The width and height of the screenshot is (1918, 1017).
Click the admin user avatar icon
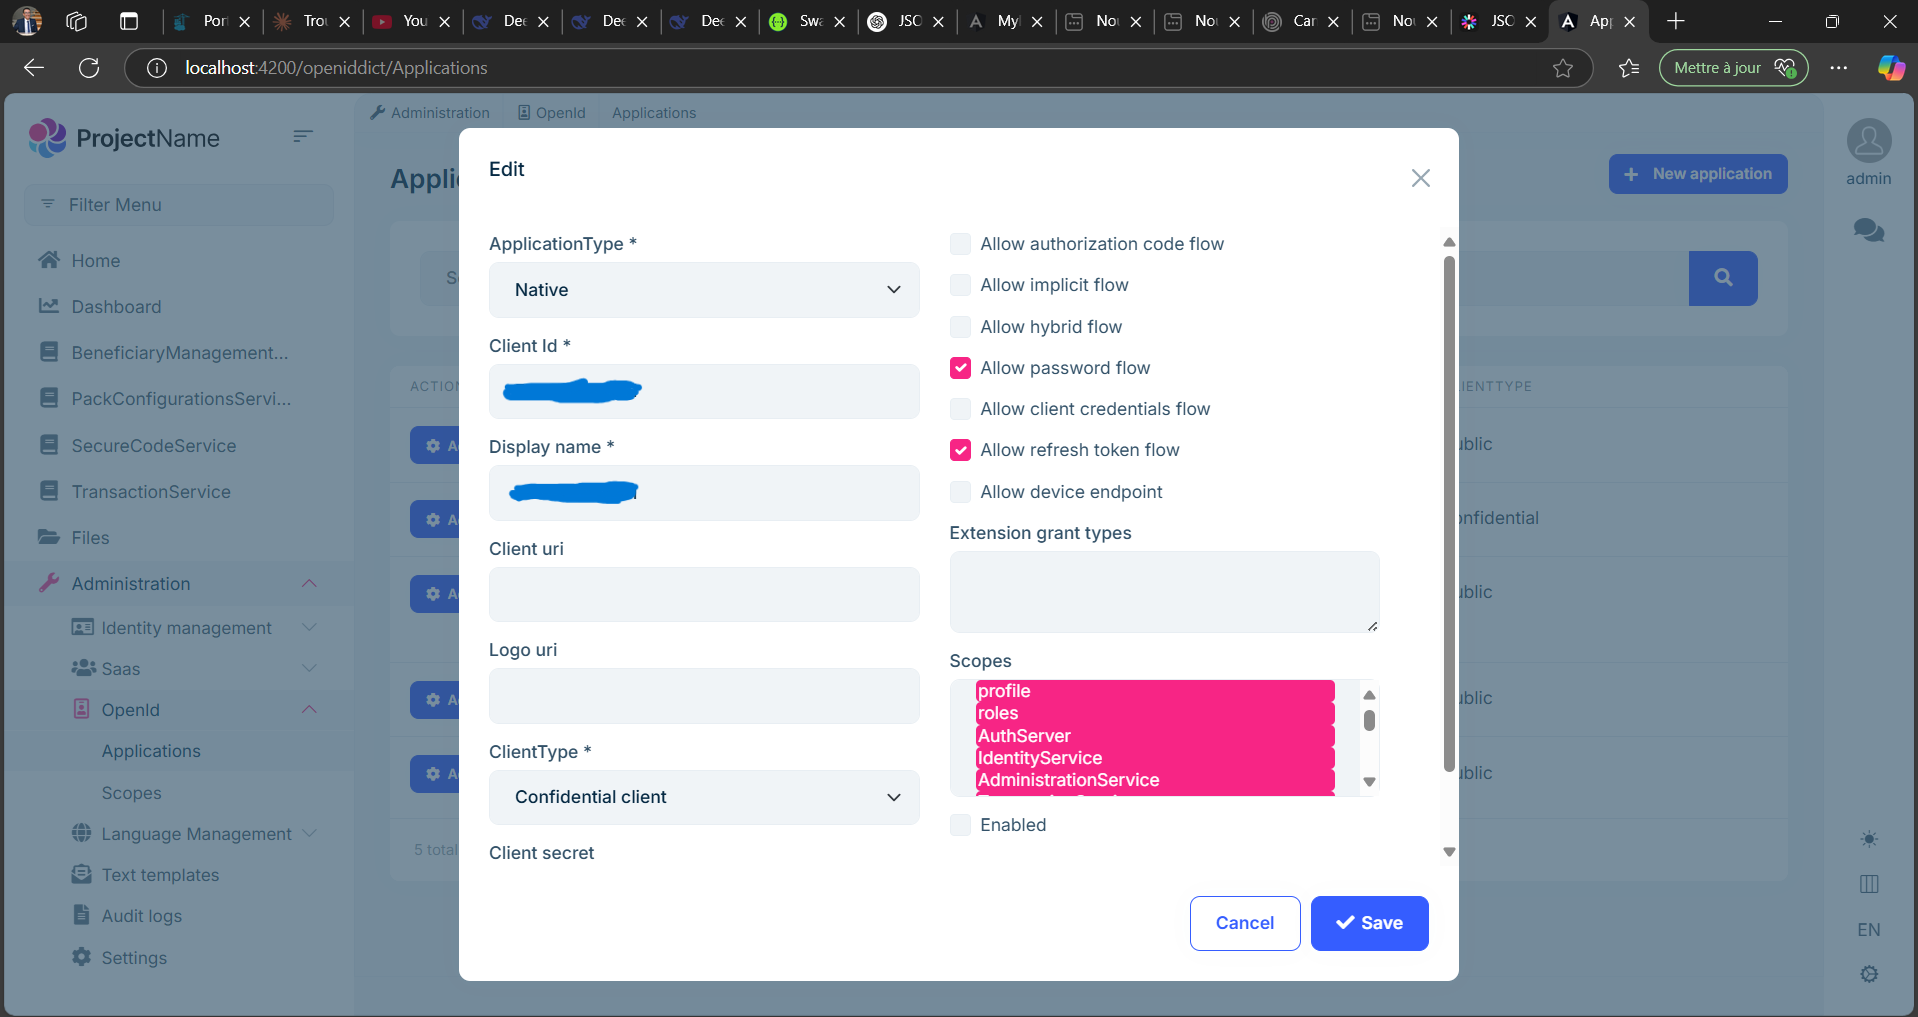coord(1868,141)
